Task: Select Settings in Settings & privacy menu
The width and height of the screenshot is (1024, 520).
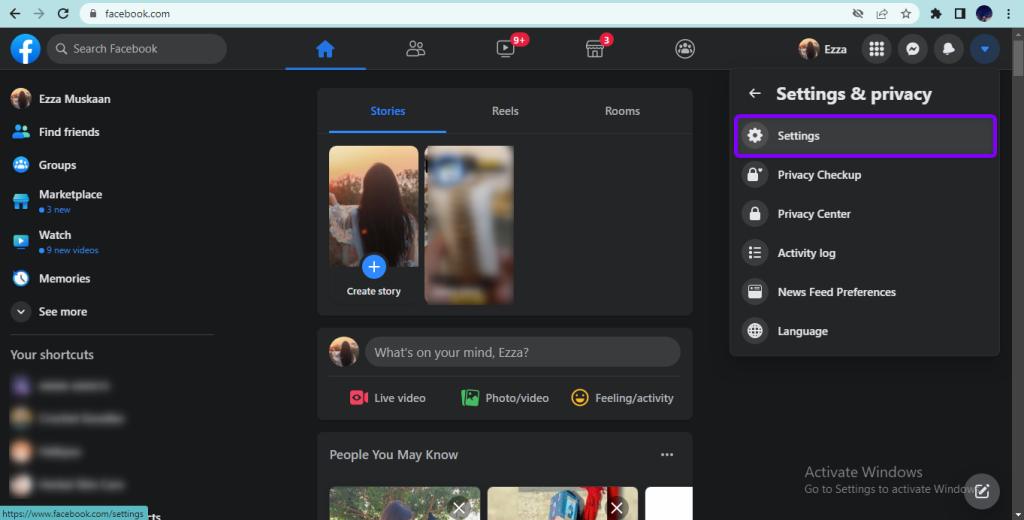Action: click(865, 136)
